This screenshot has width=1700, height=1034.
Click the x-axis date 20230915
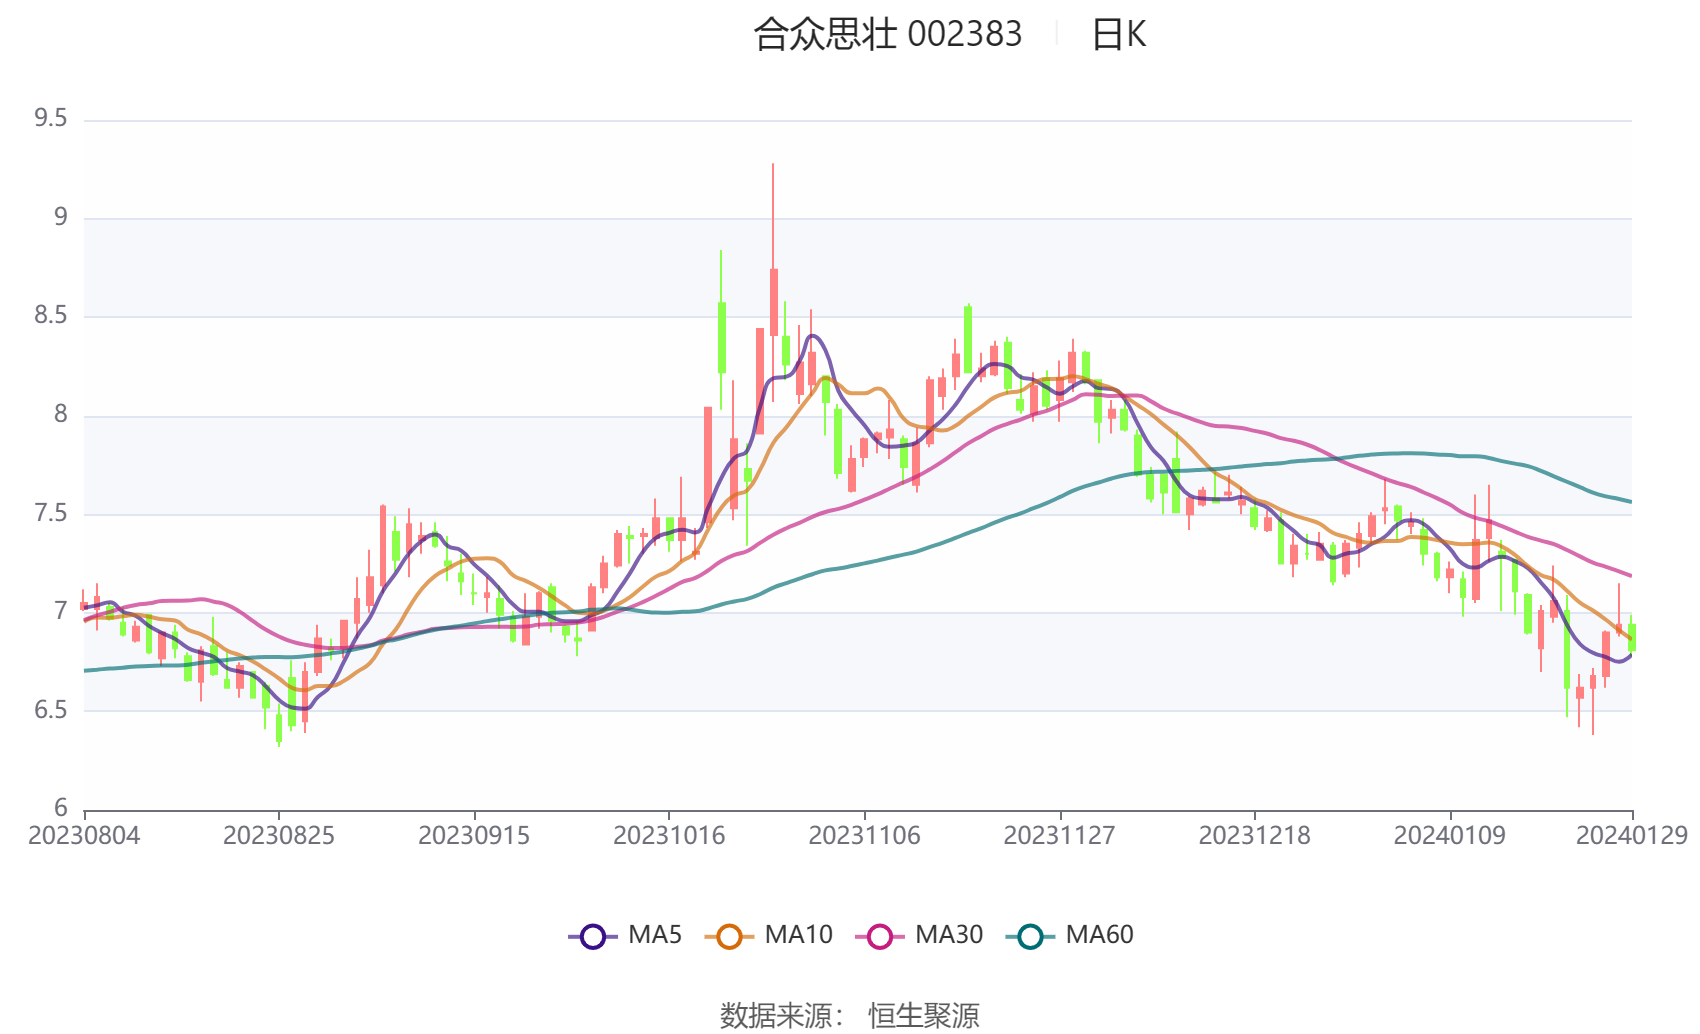coord(474,835)
